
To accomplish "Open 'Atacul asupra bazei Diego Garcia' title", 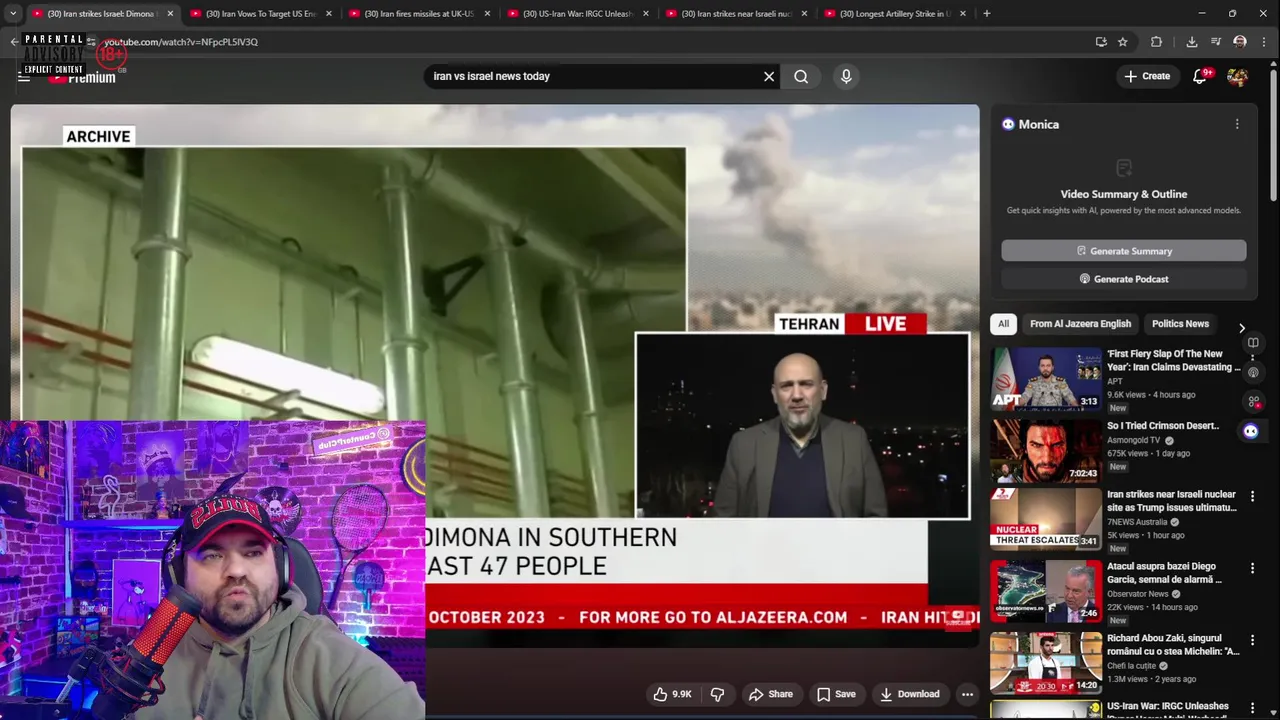I will click(1164, 573).
